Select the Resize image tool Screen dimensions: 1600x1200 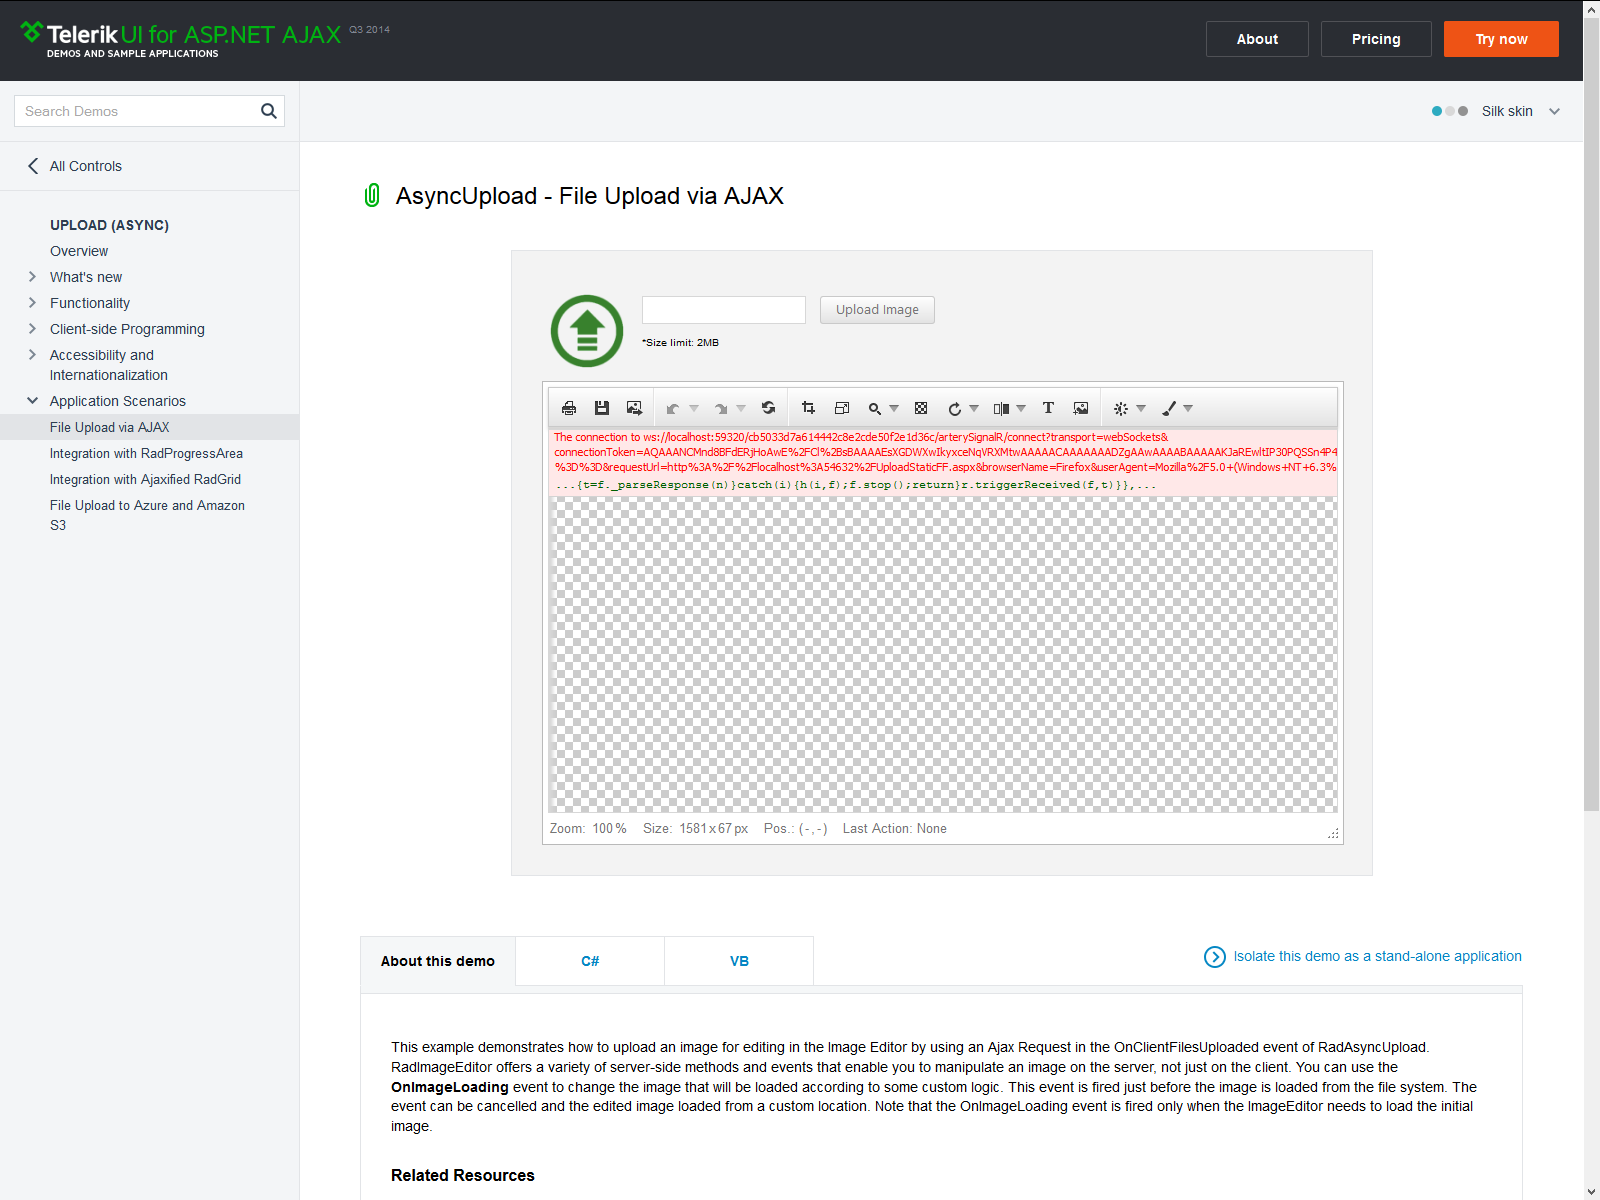pos(842,408)
